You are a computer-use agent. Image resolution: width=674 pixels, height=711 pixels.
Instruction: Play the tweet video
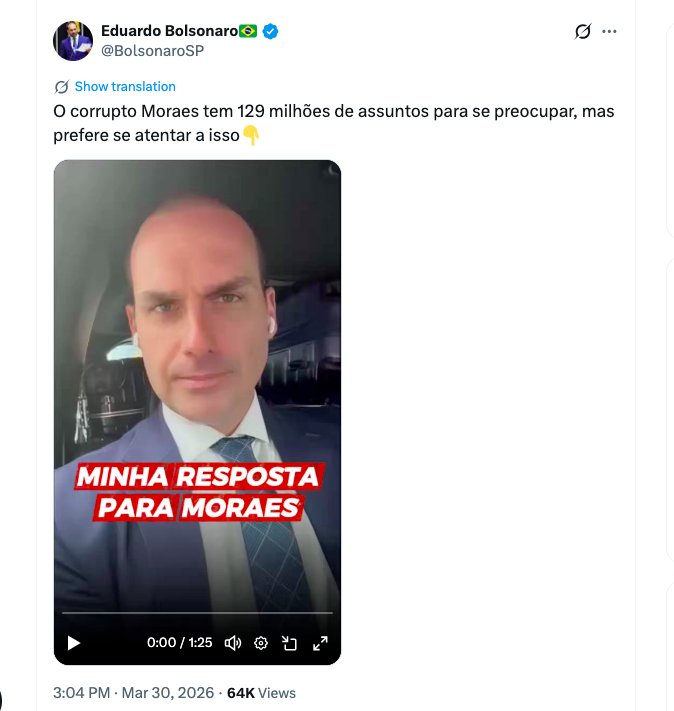[73, 643]
